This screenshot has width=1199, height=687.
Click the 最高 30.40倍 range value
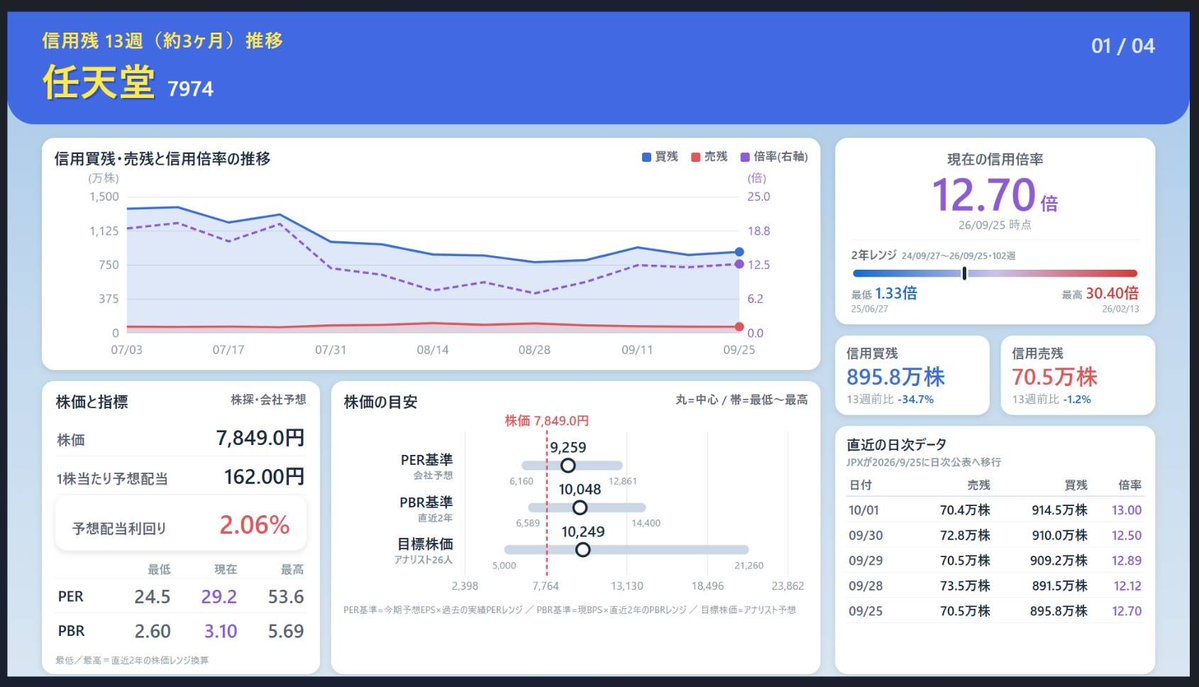1100,293
